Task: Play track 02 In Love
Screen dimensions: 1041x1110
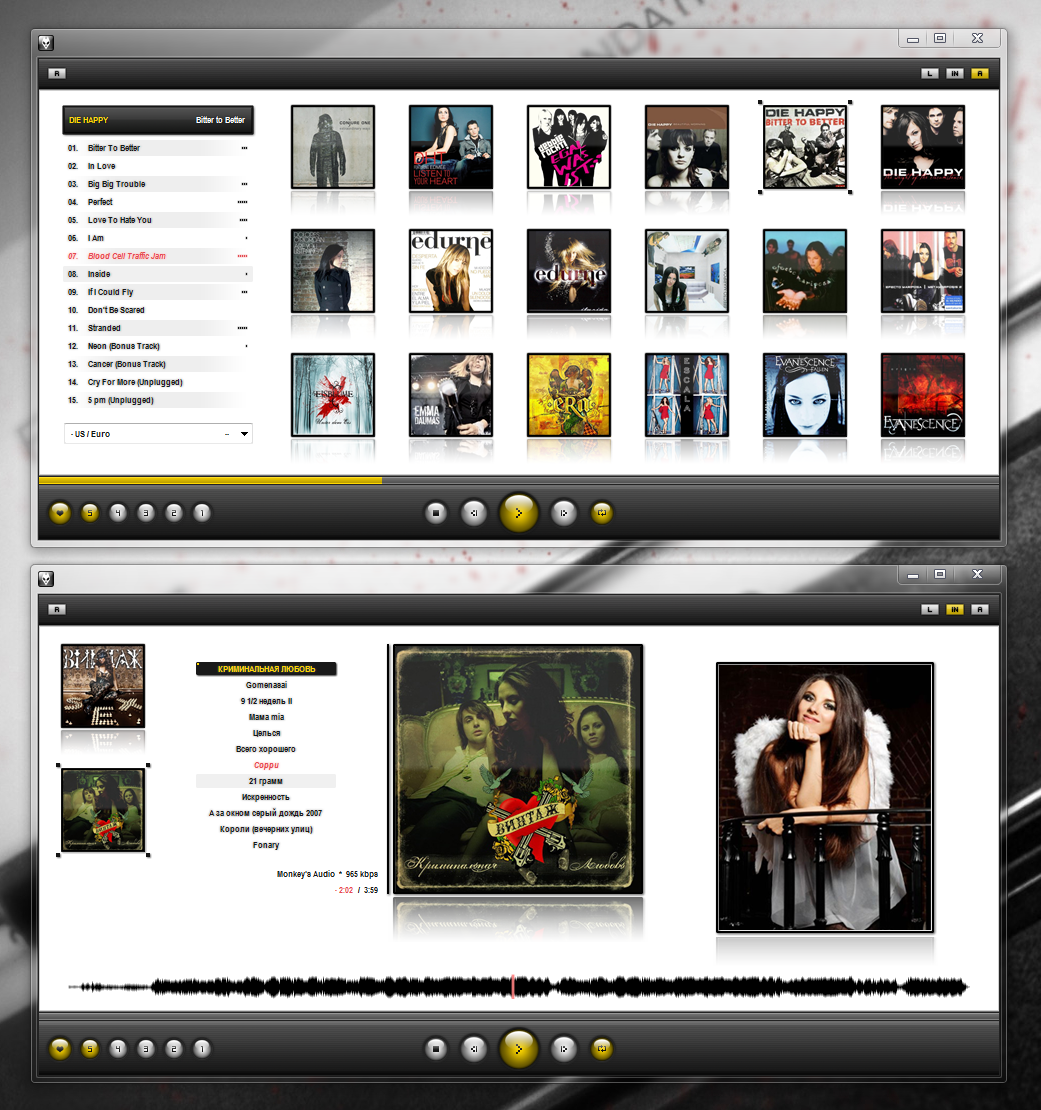Action: pos(158,166)
